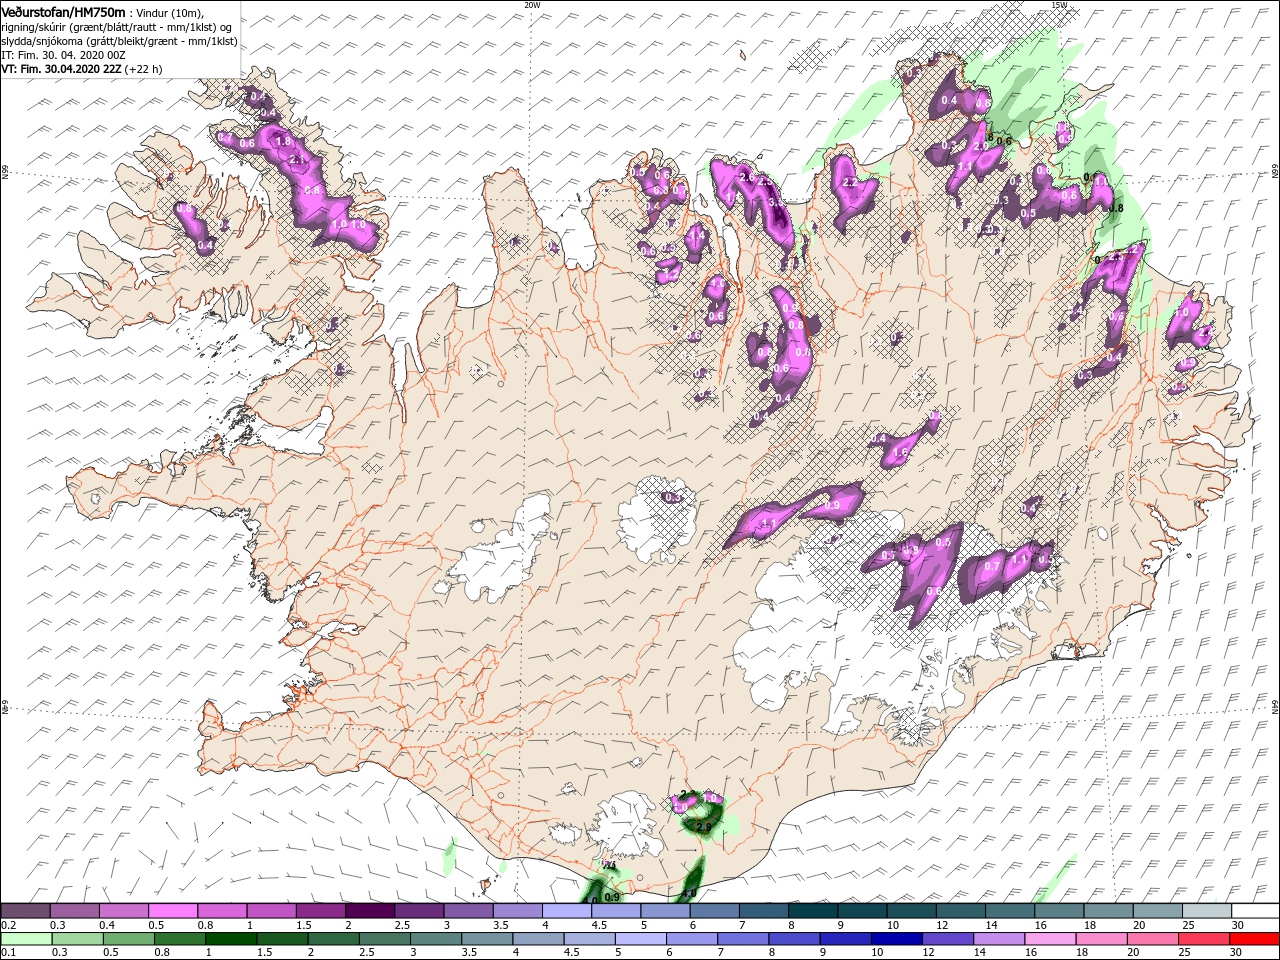Pick the pale grey 25 swatch in snow scale
This screenshot has height=960, width=1280.
coord(1207,911)
